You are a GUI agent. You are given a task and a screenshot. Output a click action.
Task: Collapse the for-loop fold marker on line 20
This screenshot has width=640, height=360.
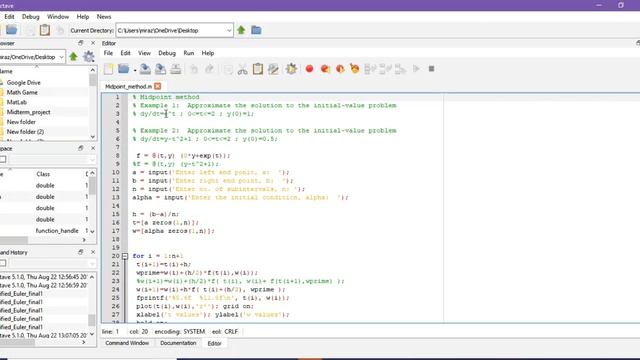point(125,256)
